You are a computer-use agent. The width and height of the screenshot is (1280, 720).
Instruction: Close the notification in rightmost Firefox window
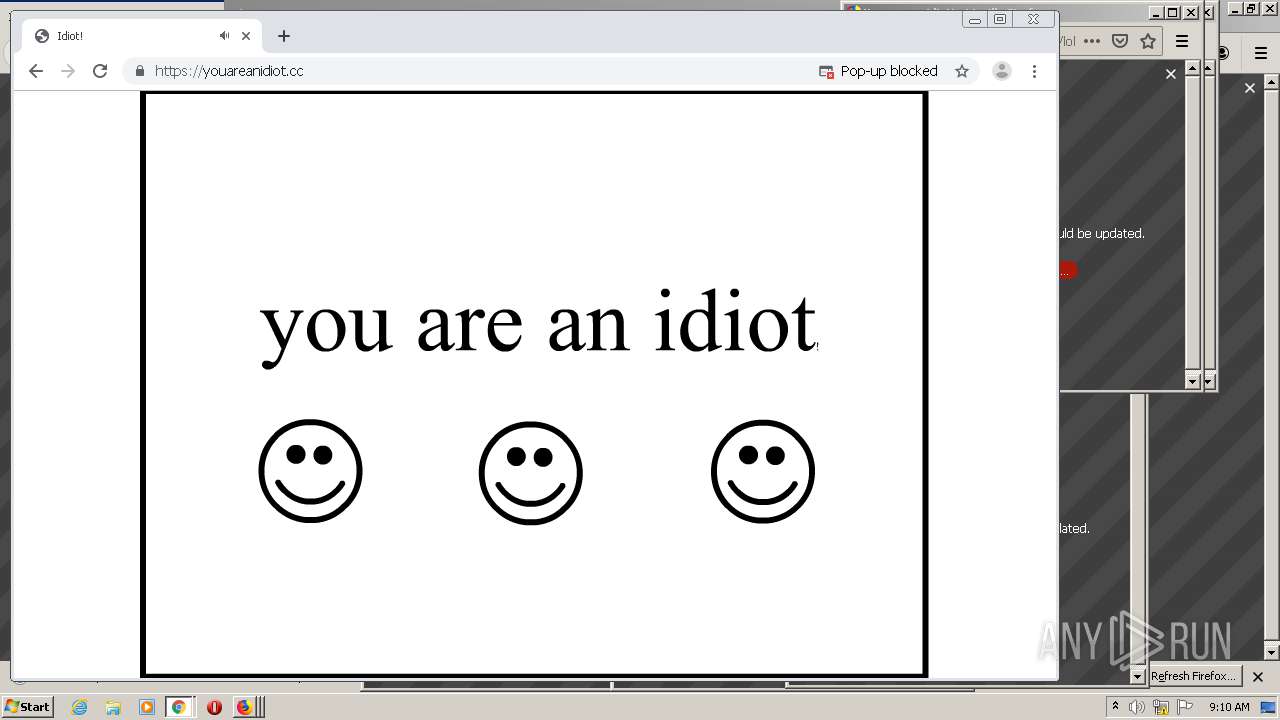click(1249, 88)
